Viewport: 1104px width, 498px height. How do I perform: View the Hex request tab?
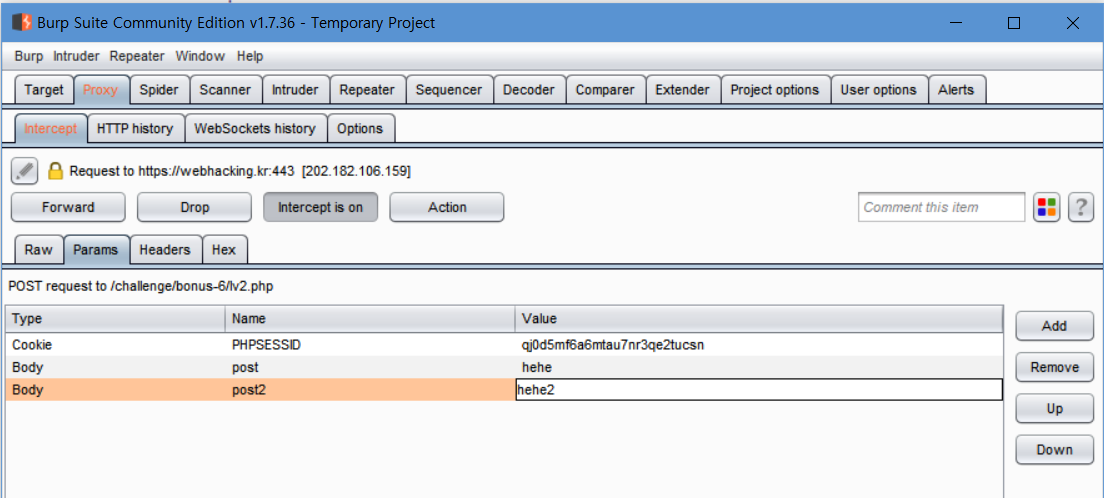[x=224, y=250]
